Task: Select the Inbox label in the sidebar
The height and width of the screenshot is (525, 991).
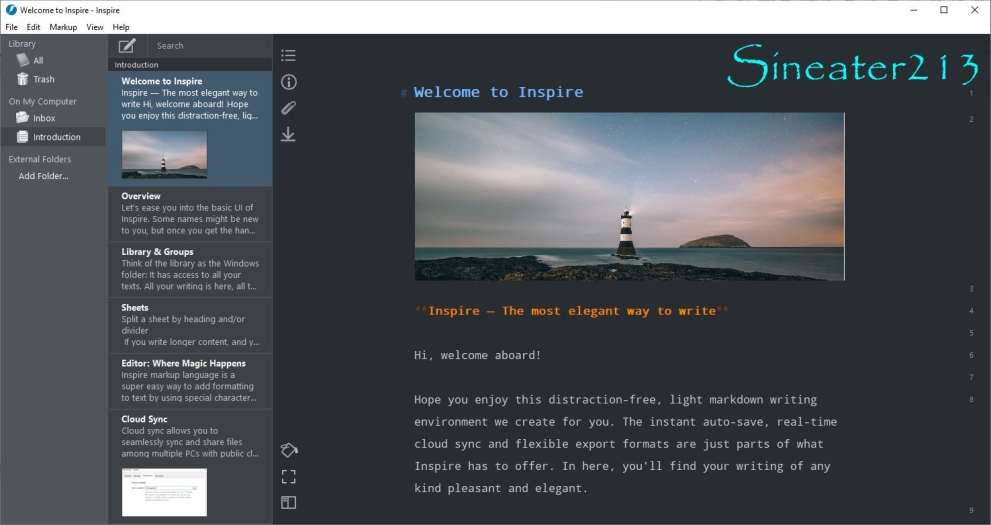Action: [44, 118]
